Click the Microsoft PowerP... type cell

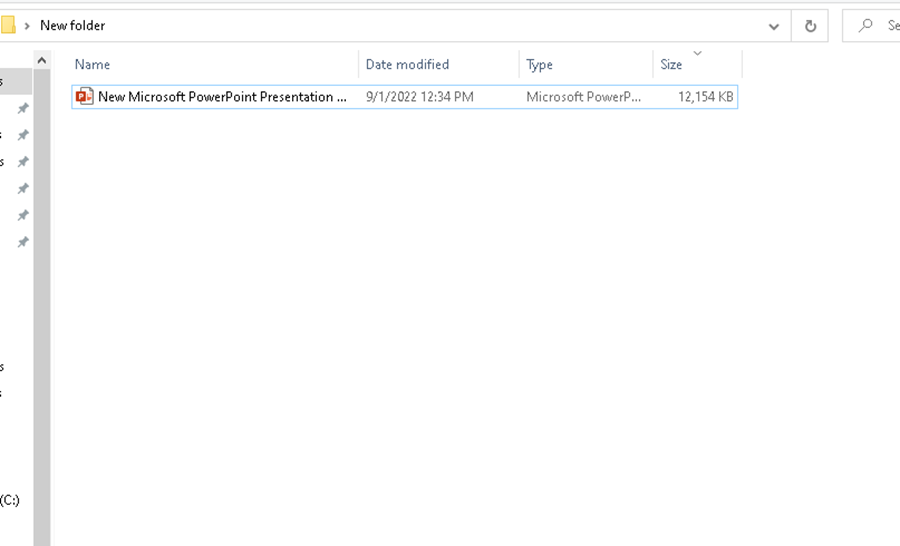point(584,96)
